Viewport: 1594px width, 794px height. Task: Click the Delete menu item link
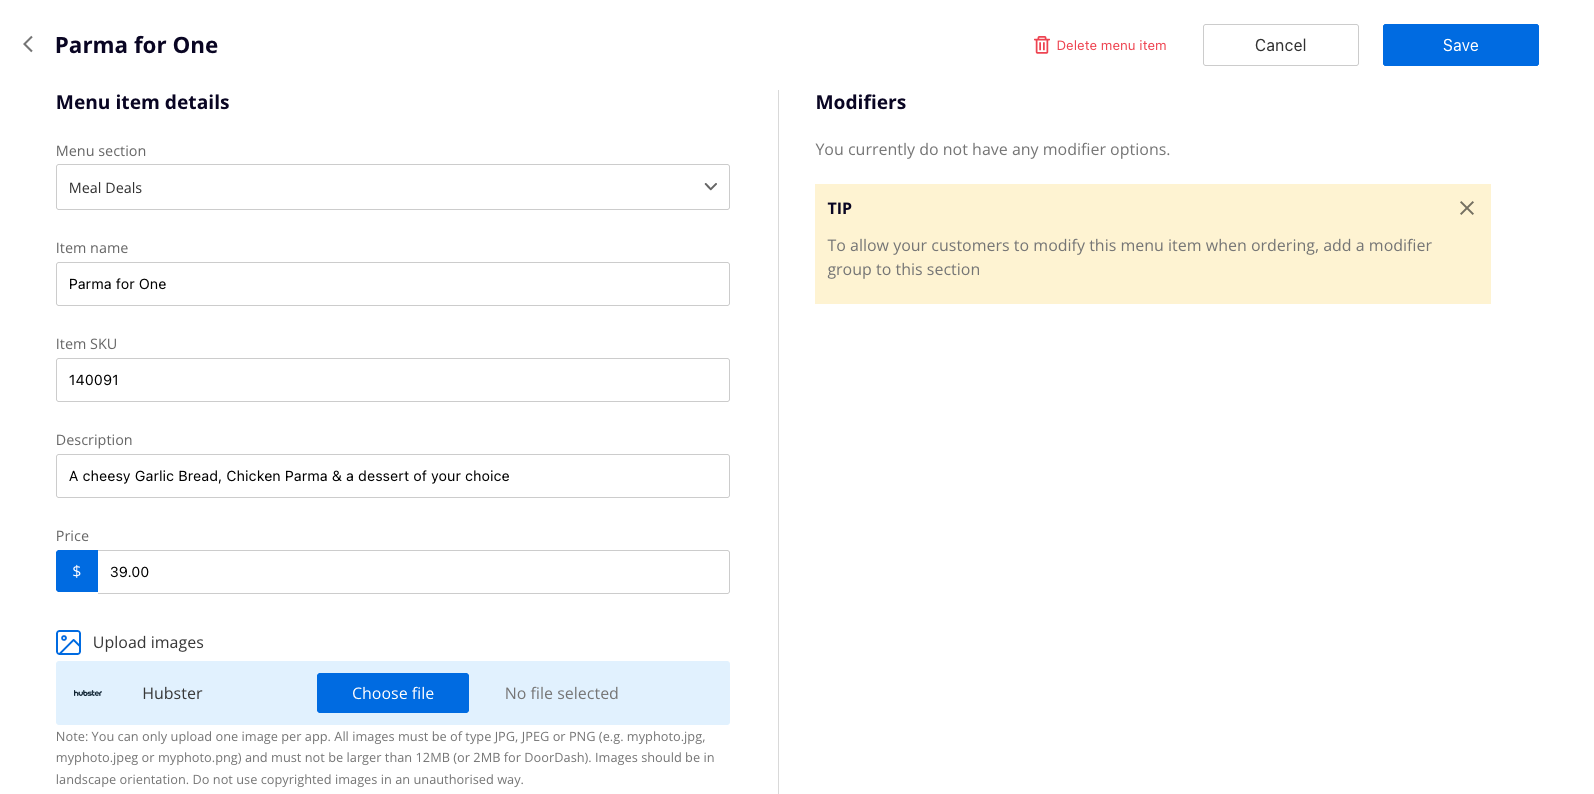click(1111, 45)
